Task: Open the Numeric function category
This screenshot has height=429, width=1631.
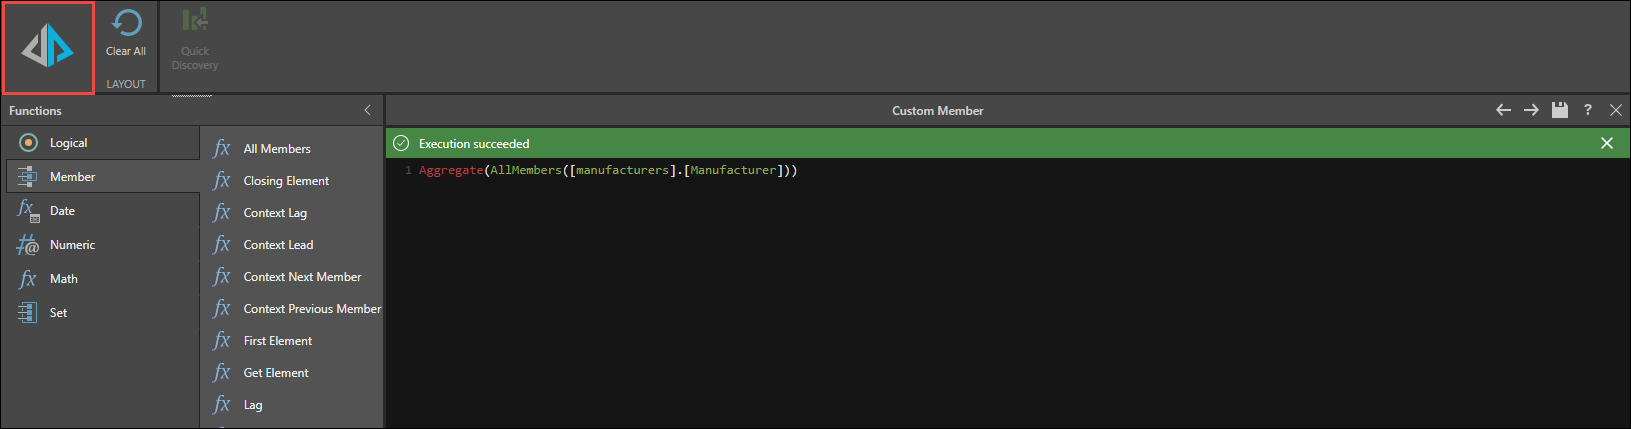Action: click(x=72, y=245)
